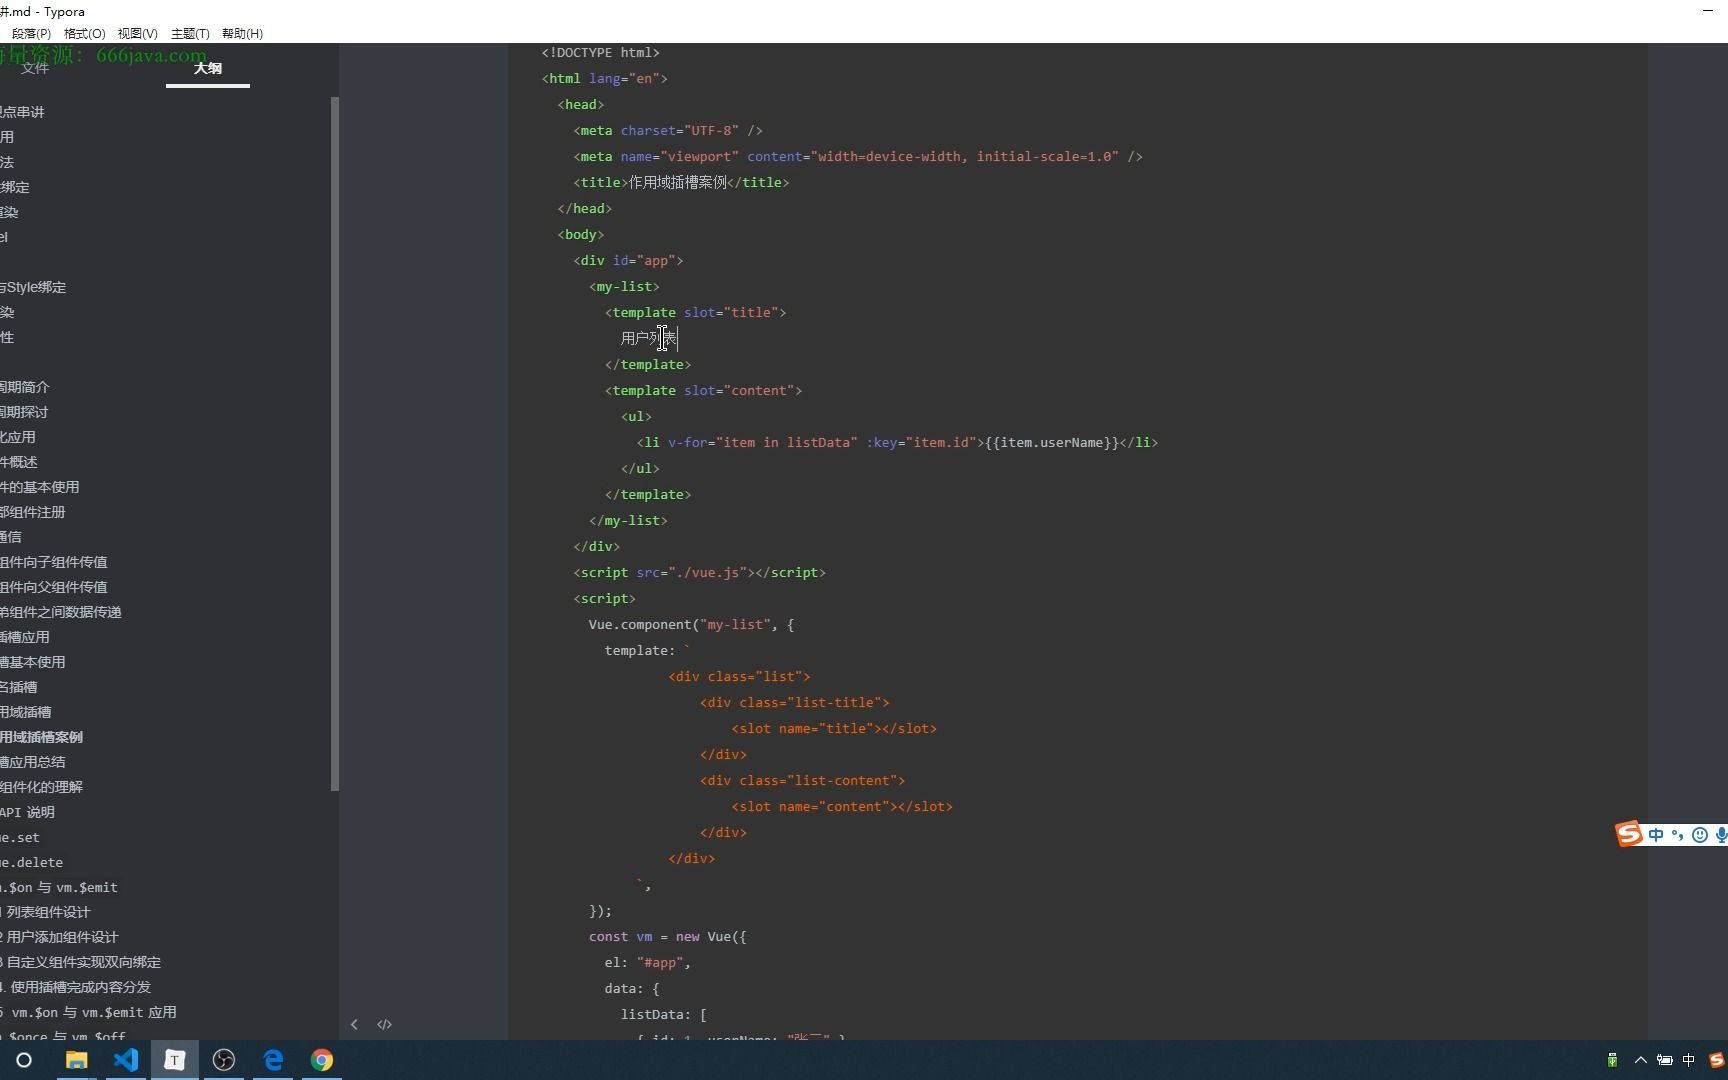Go to outline item 应用总结
1728x1080 pixels.
32,762
